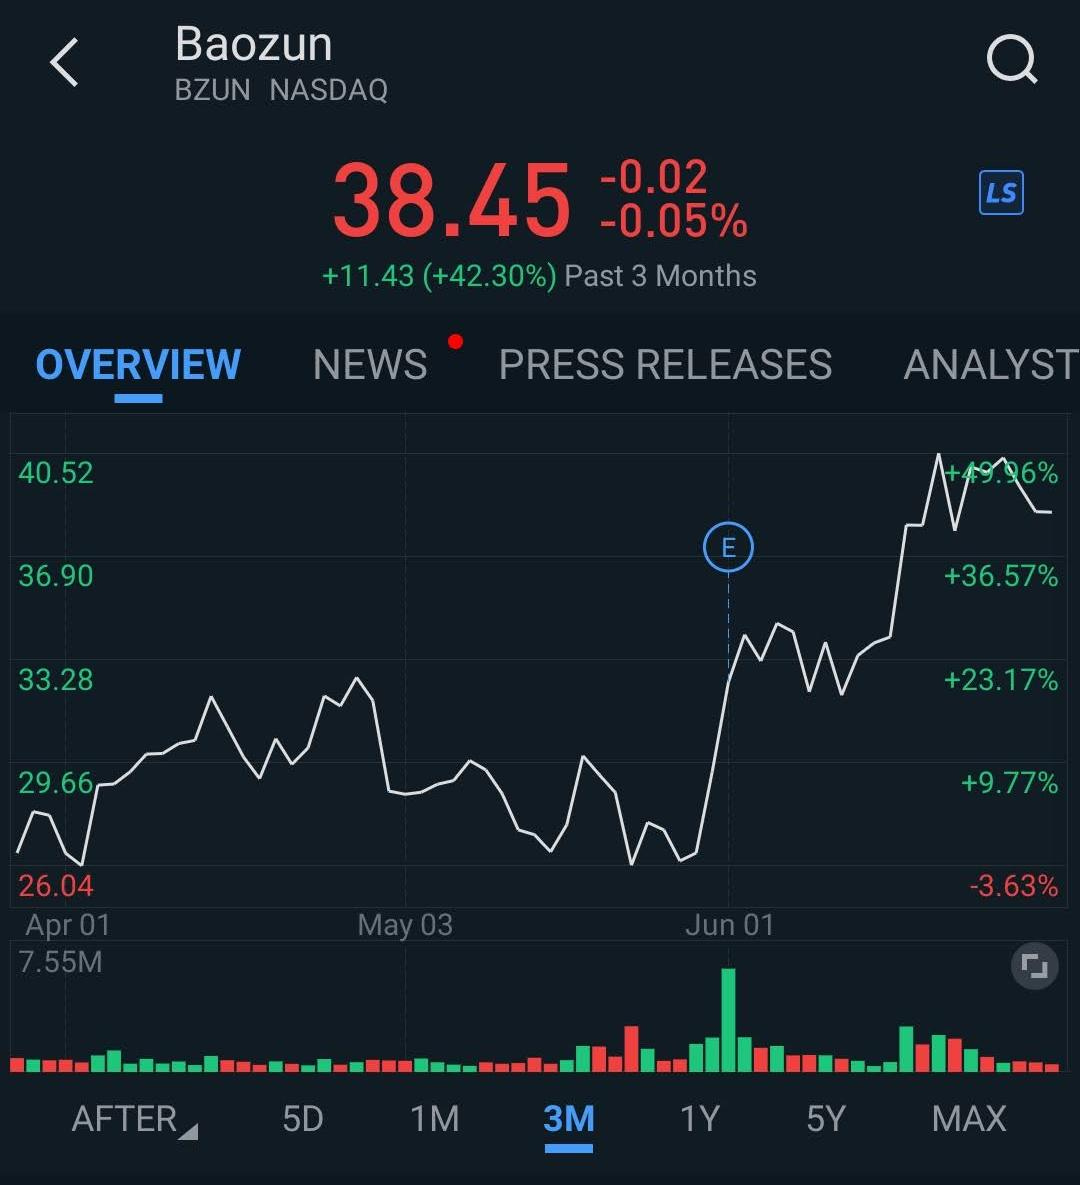Open the earnings E marker on chart
The image size is (1080, 1185).
[x=728, y=547]
